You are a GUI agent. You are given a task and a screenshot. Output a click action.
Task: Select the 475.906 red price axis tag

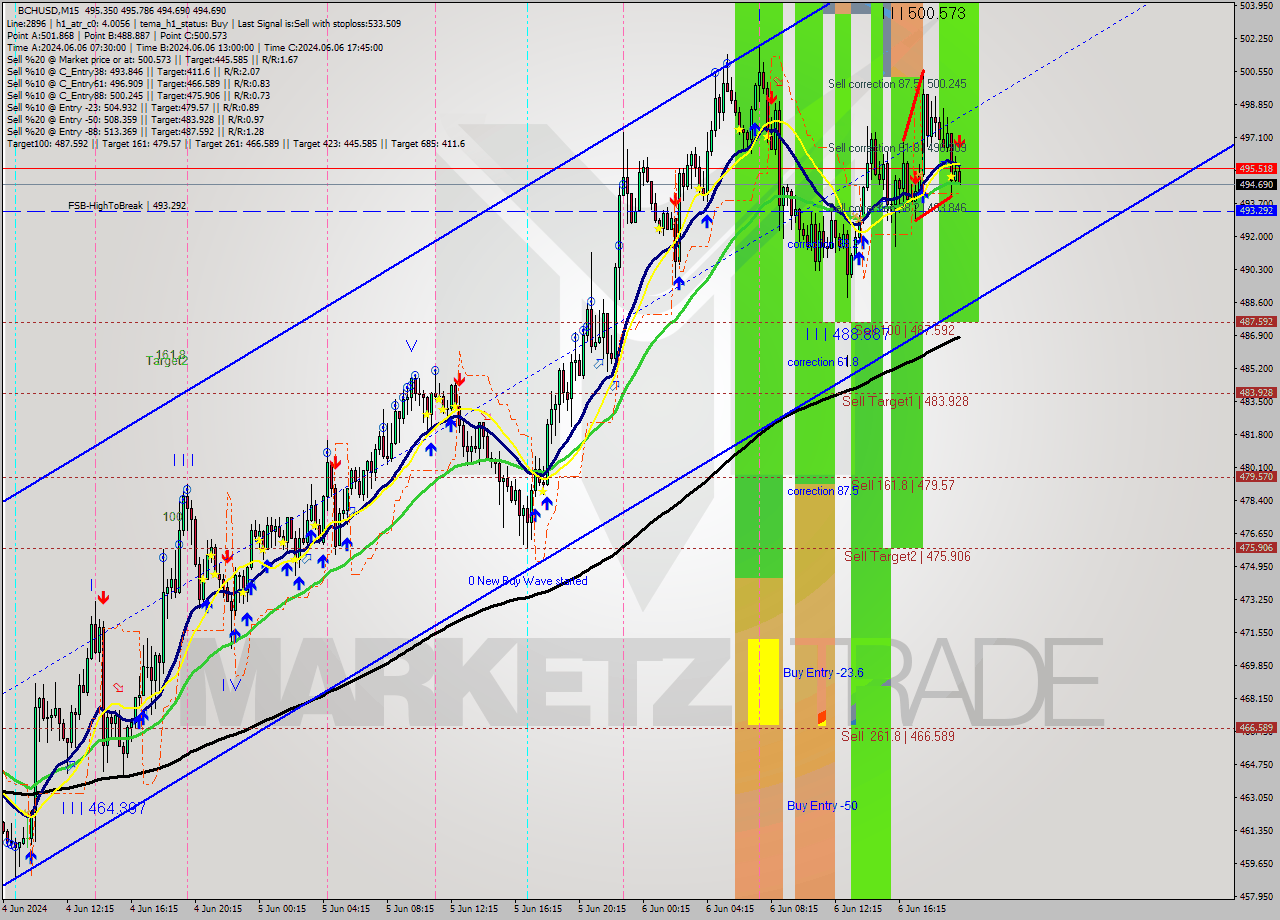[x=1256, y=548]
